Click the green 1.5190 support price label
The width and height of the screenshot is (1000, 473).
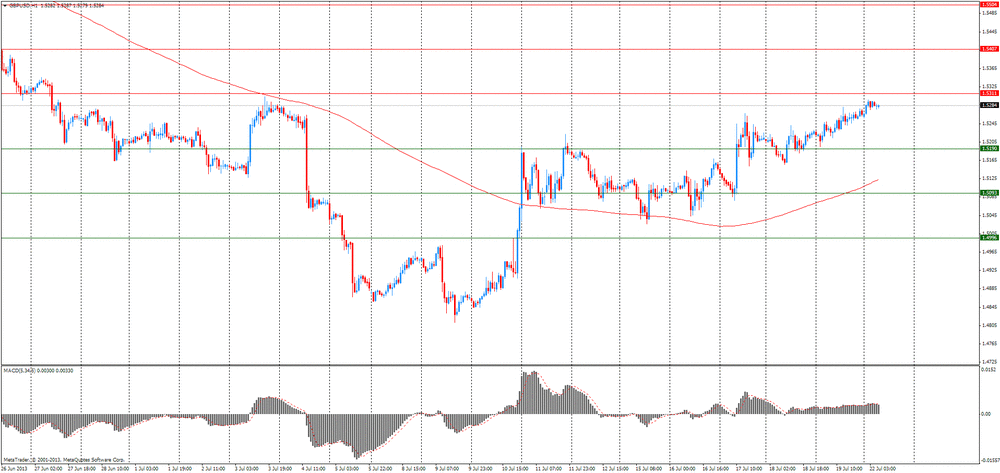[x=989, y=149]
